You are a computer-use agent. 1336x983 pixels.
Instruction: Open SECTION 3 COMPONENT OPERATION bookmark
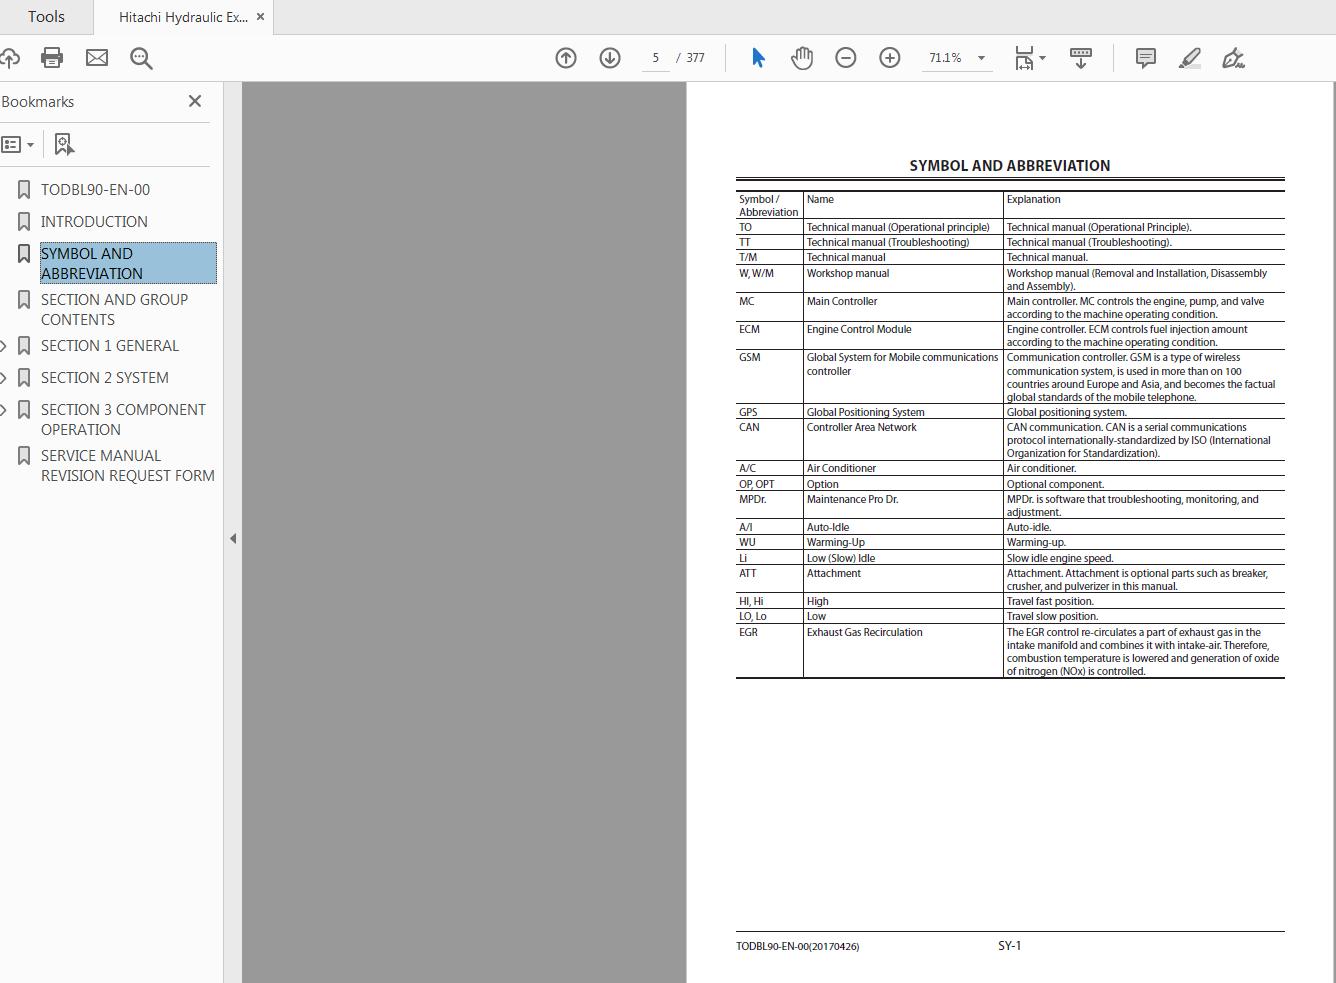(123, 419)
